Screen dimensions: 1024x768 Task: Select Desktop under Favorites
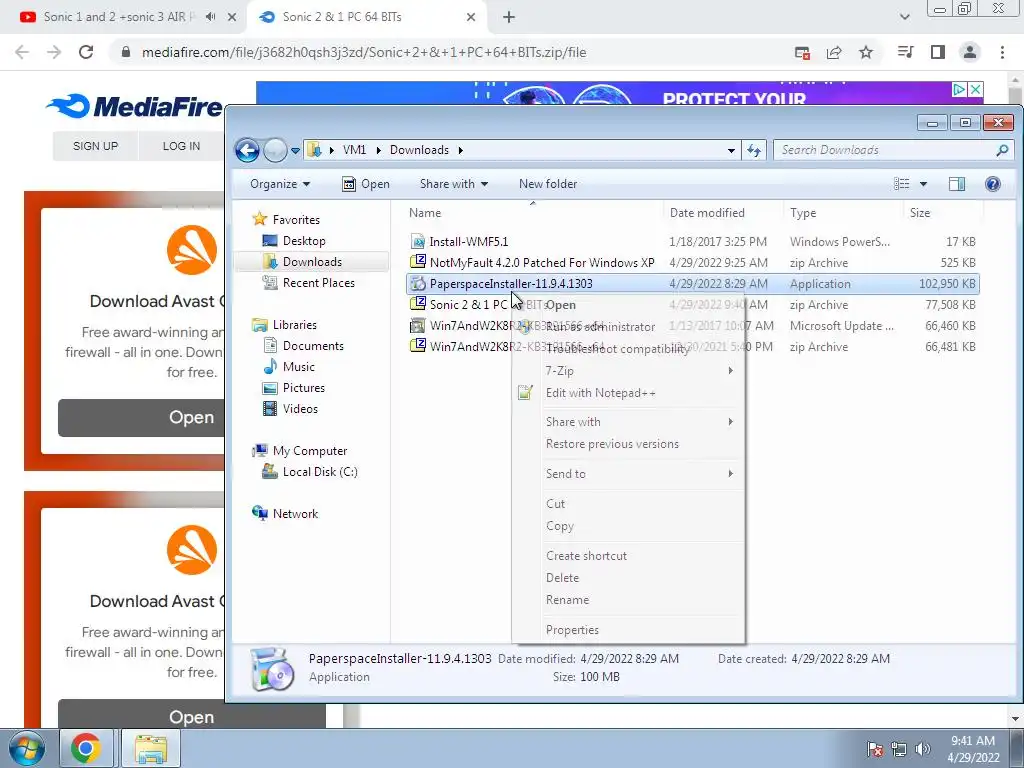[304, 241]
